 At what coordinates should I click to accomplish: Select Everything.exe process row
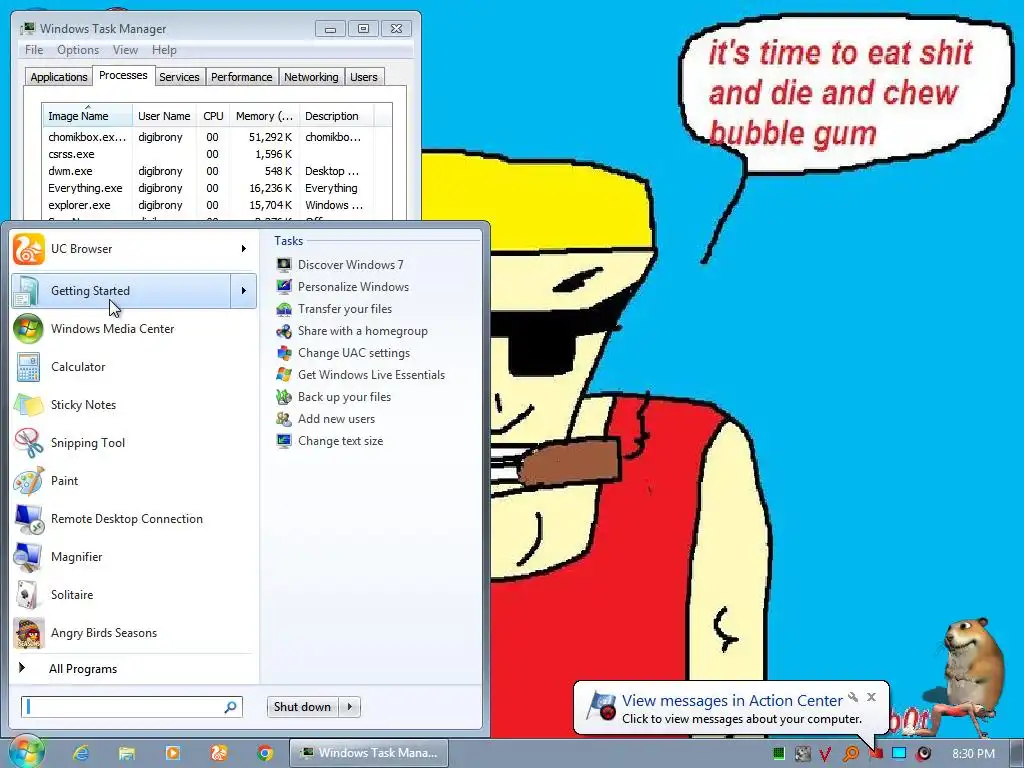pyautogui.click(x=217, y=188)
